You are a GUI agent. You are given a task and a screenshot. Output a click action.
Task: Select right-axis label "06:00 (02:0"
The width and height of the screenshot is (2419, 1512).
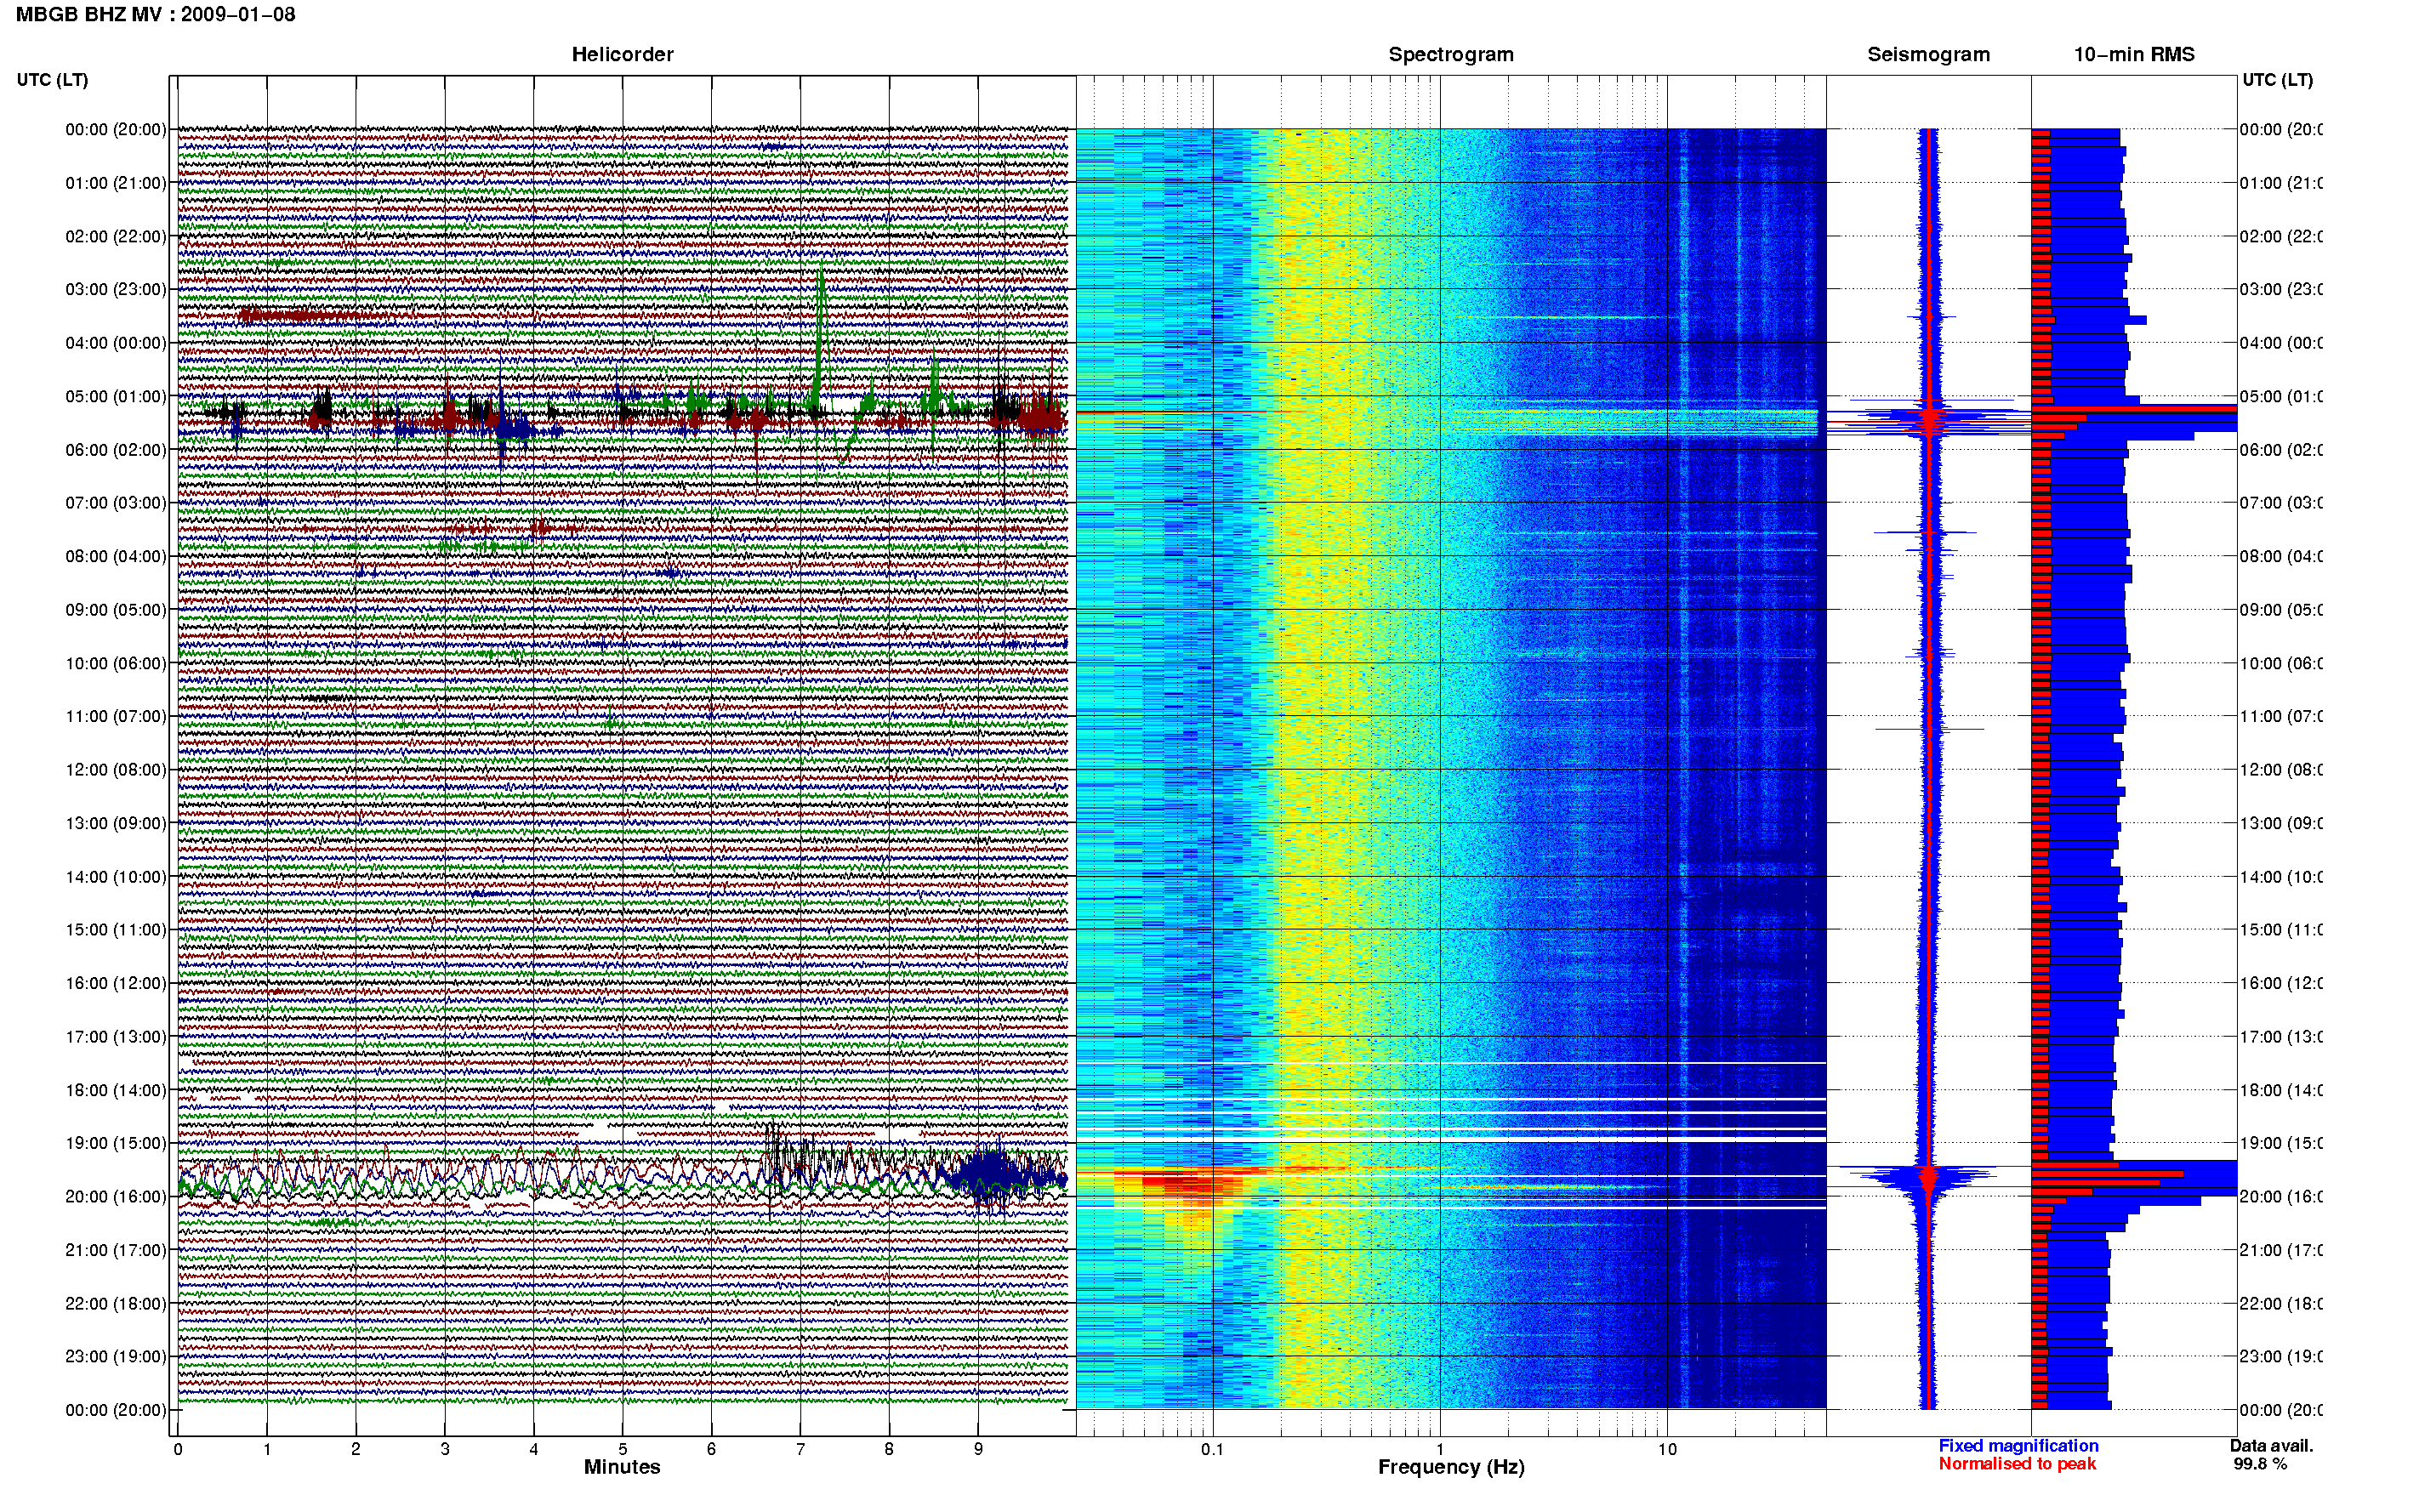(2281, 450)
